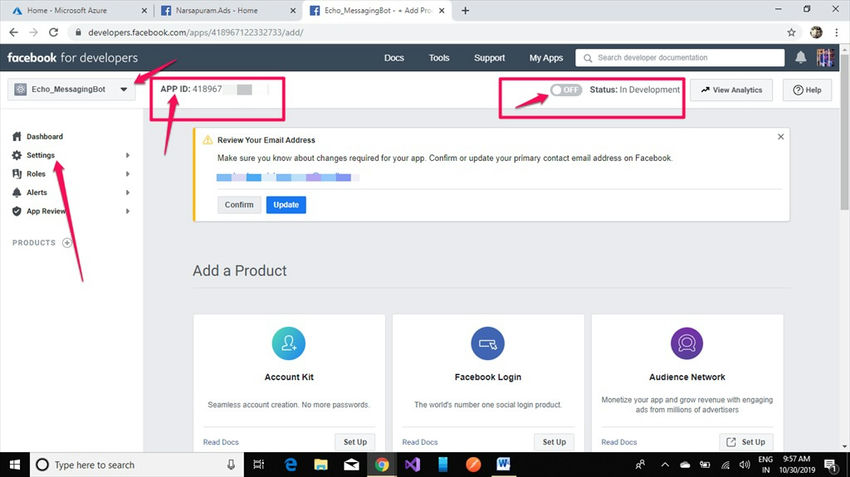This screenshot has height=477, width=850.
Task: Click the Update email button
Action: tap(286, 205)
